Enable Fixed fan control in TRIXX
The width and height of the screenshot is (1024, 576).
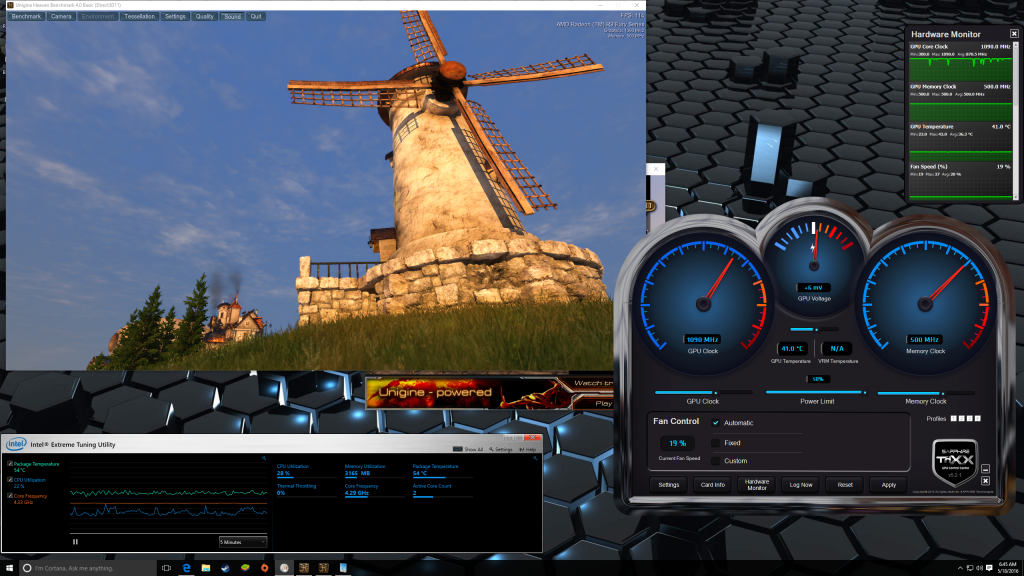pos(716,443)
